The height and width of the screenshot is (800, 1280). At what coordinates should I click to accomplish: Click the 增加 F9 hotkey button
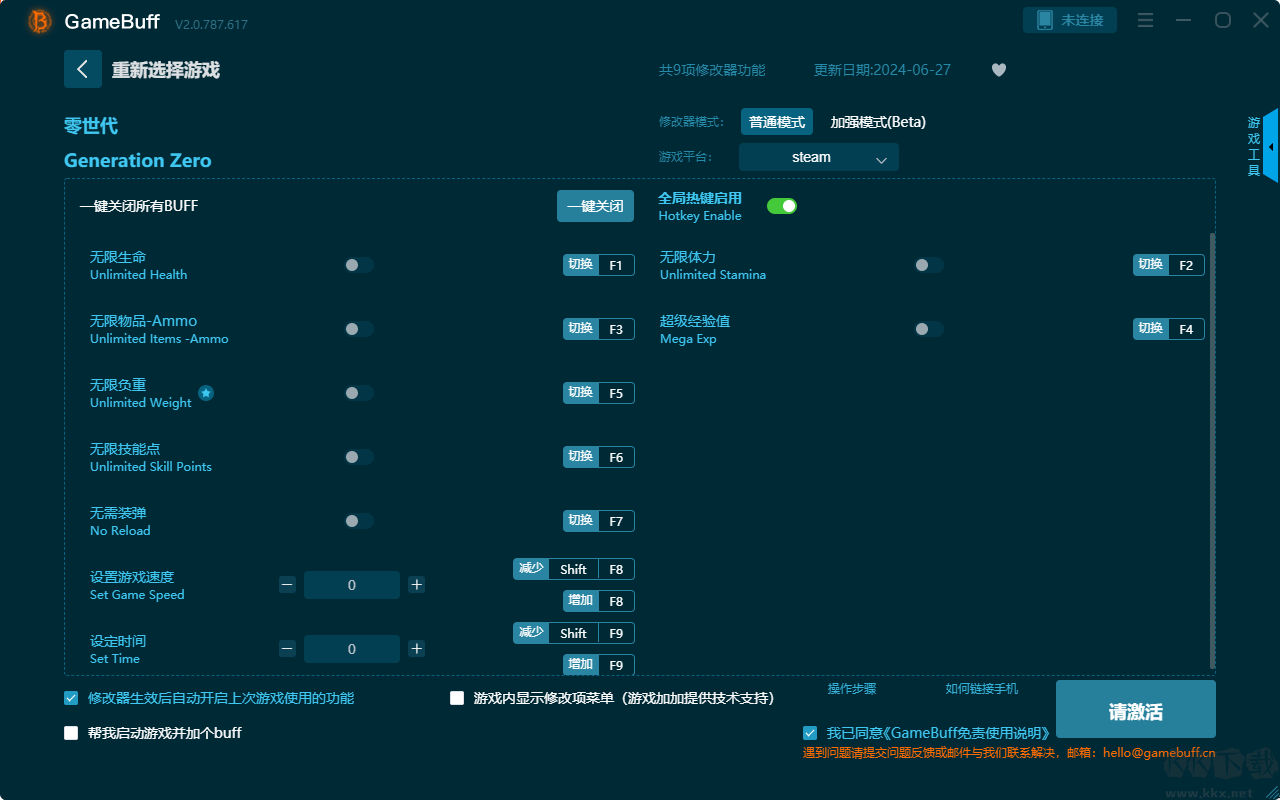(599, 664)
